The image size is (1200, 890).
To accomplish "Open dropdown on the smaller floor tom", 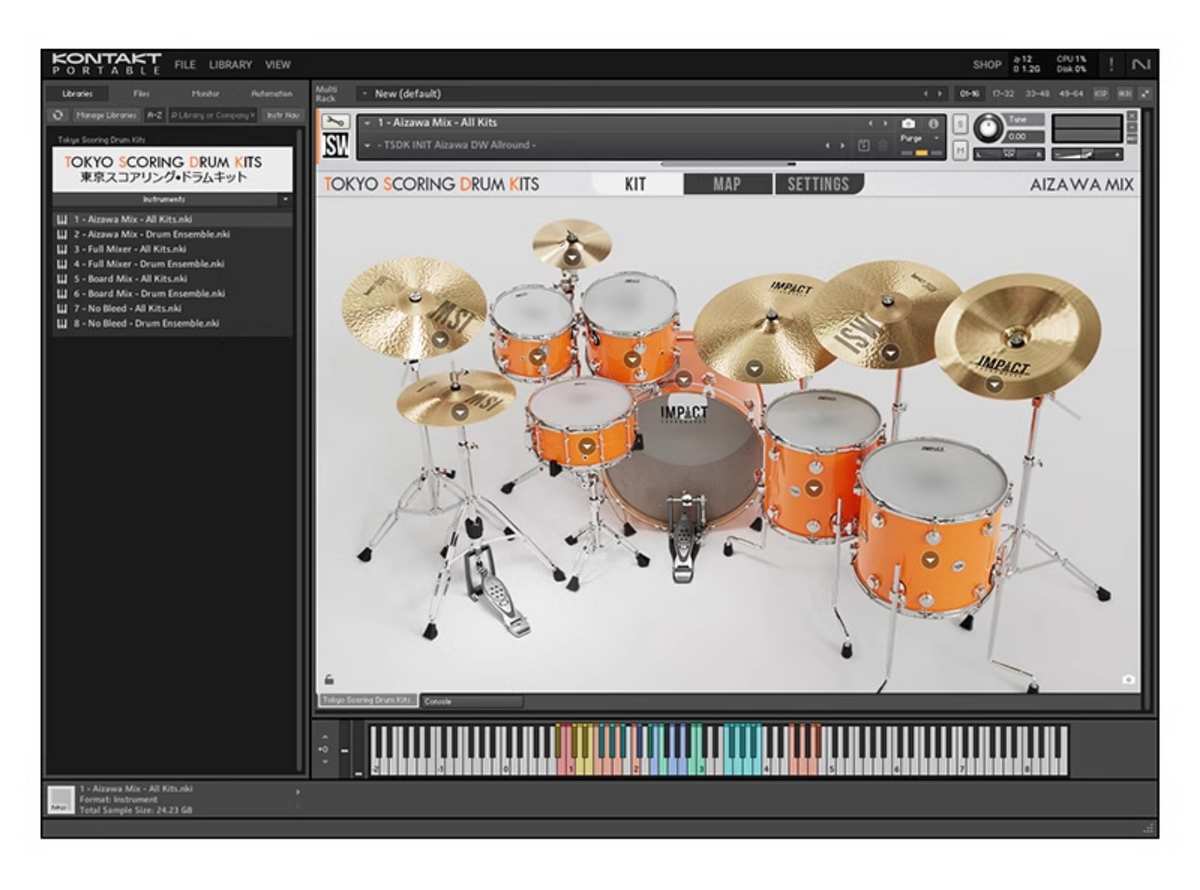I will pos(813,488).
